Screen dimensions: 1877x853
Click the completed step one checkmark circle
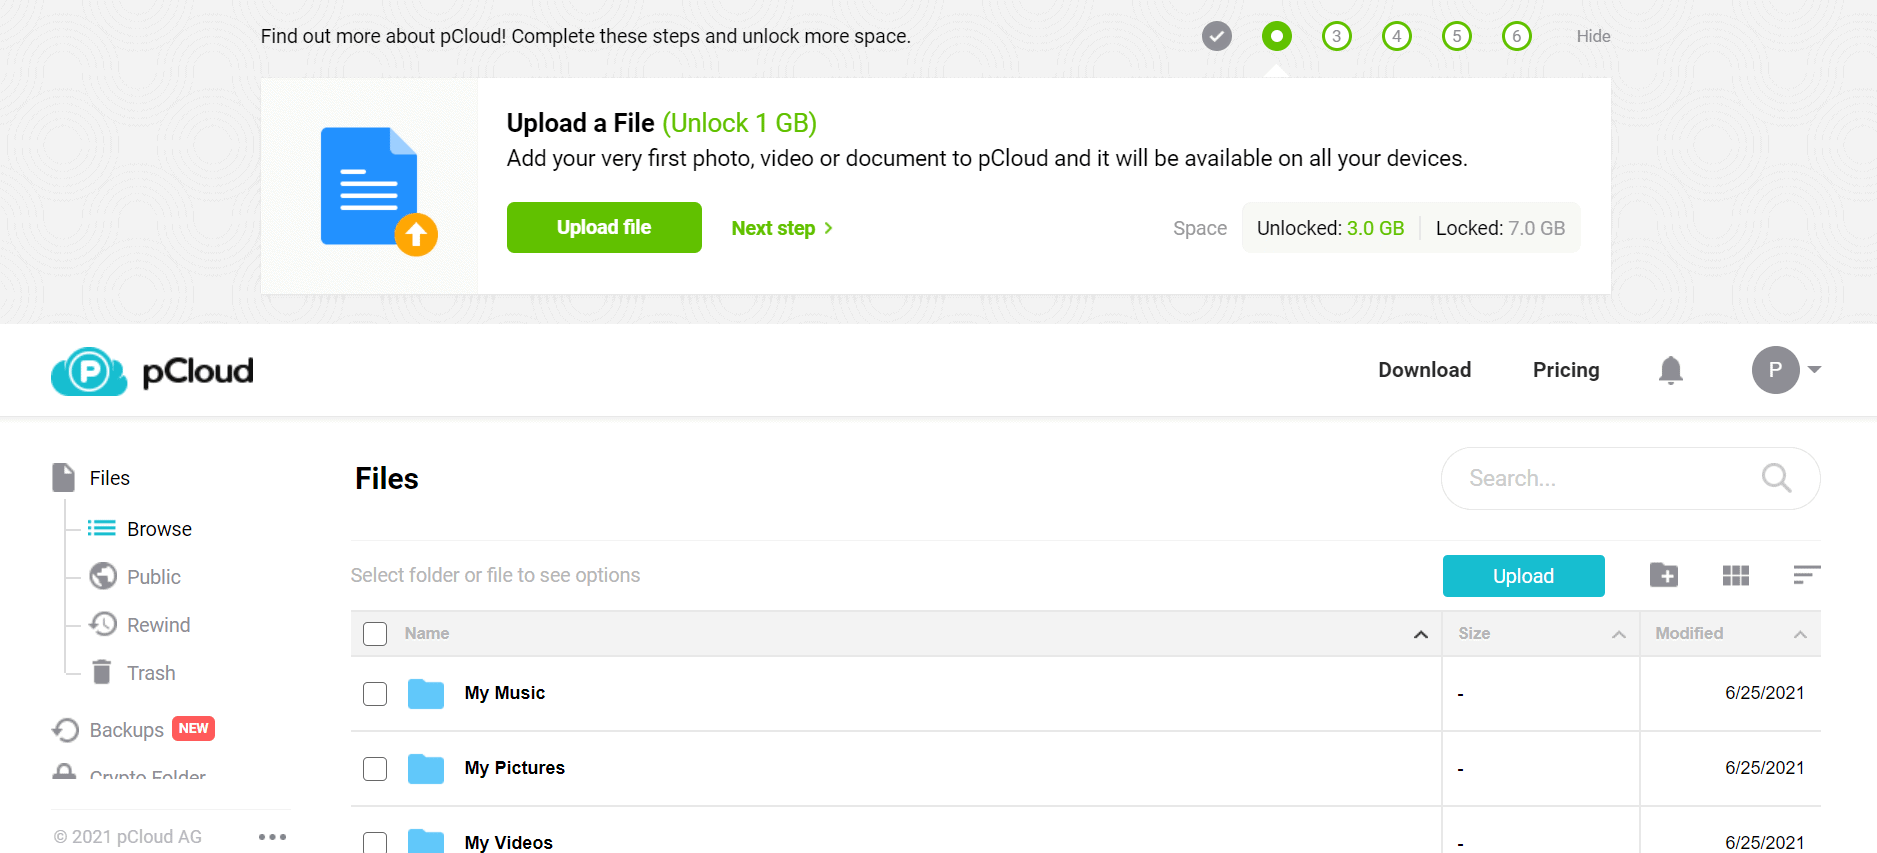pos(1216,36)
